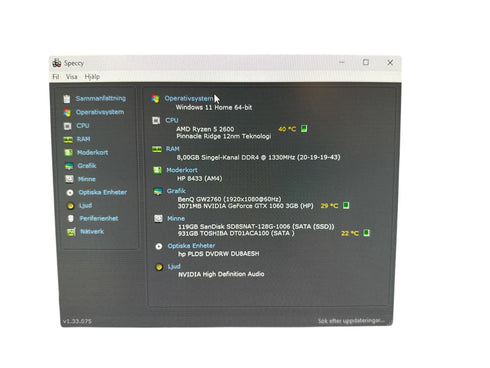Click the CPU heading in summary panel

pyautogui.click(x=172, y=120)
